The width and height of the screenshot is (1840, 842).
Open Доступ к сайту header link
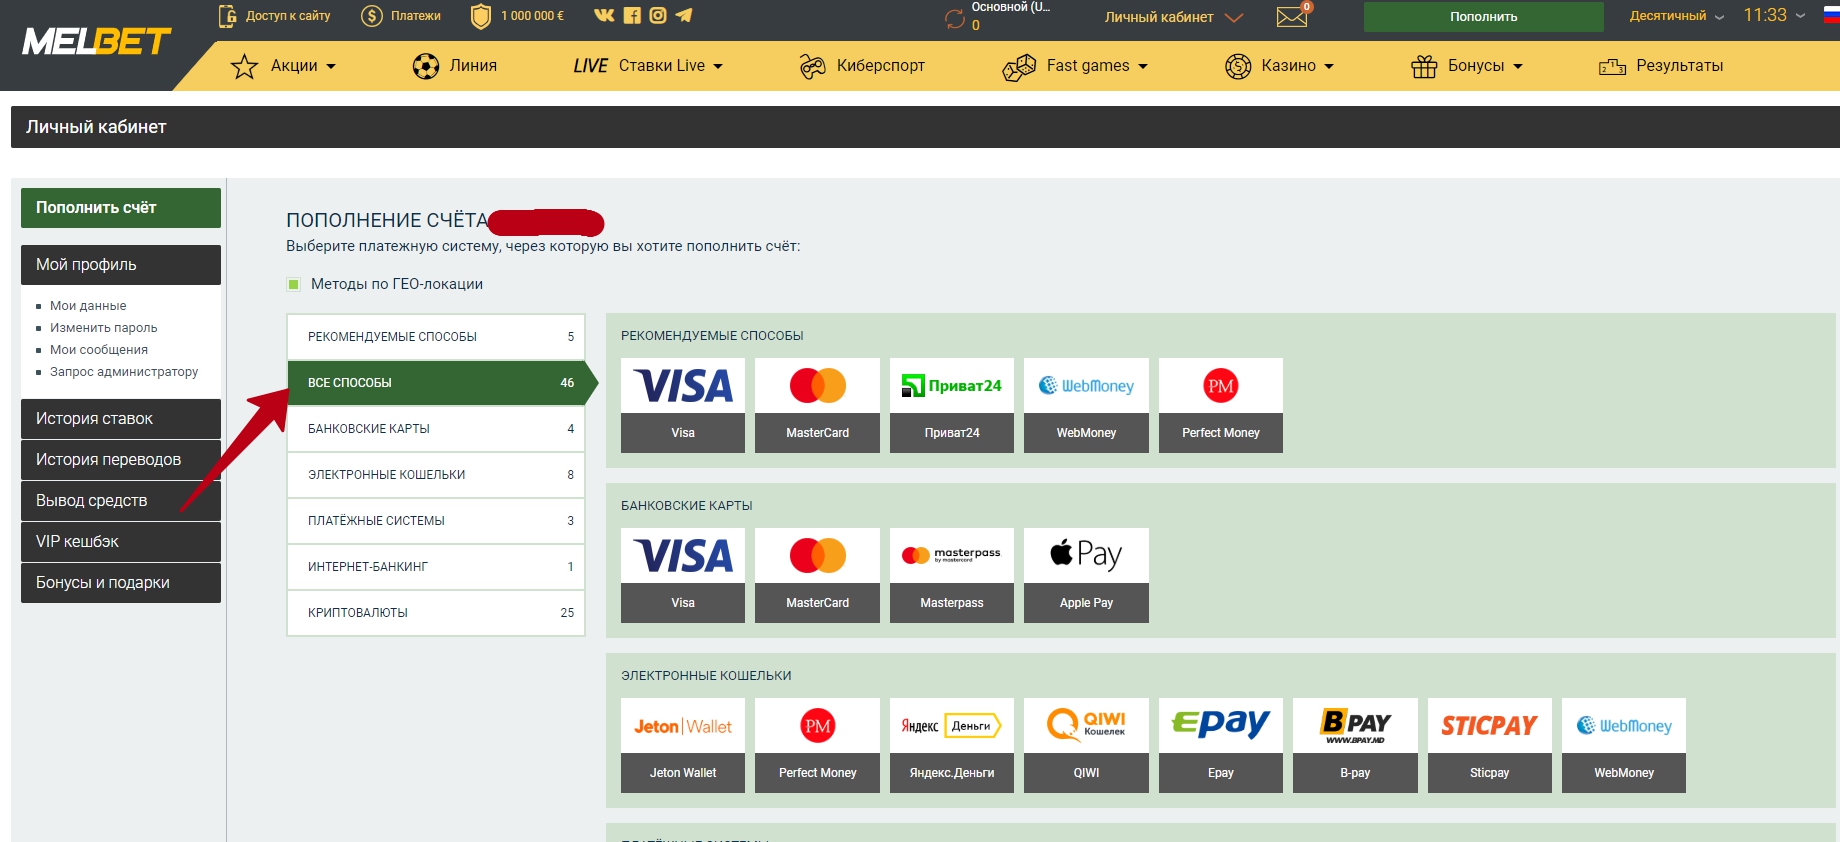(x=274, y=16)
